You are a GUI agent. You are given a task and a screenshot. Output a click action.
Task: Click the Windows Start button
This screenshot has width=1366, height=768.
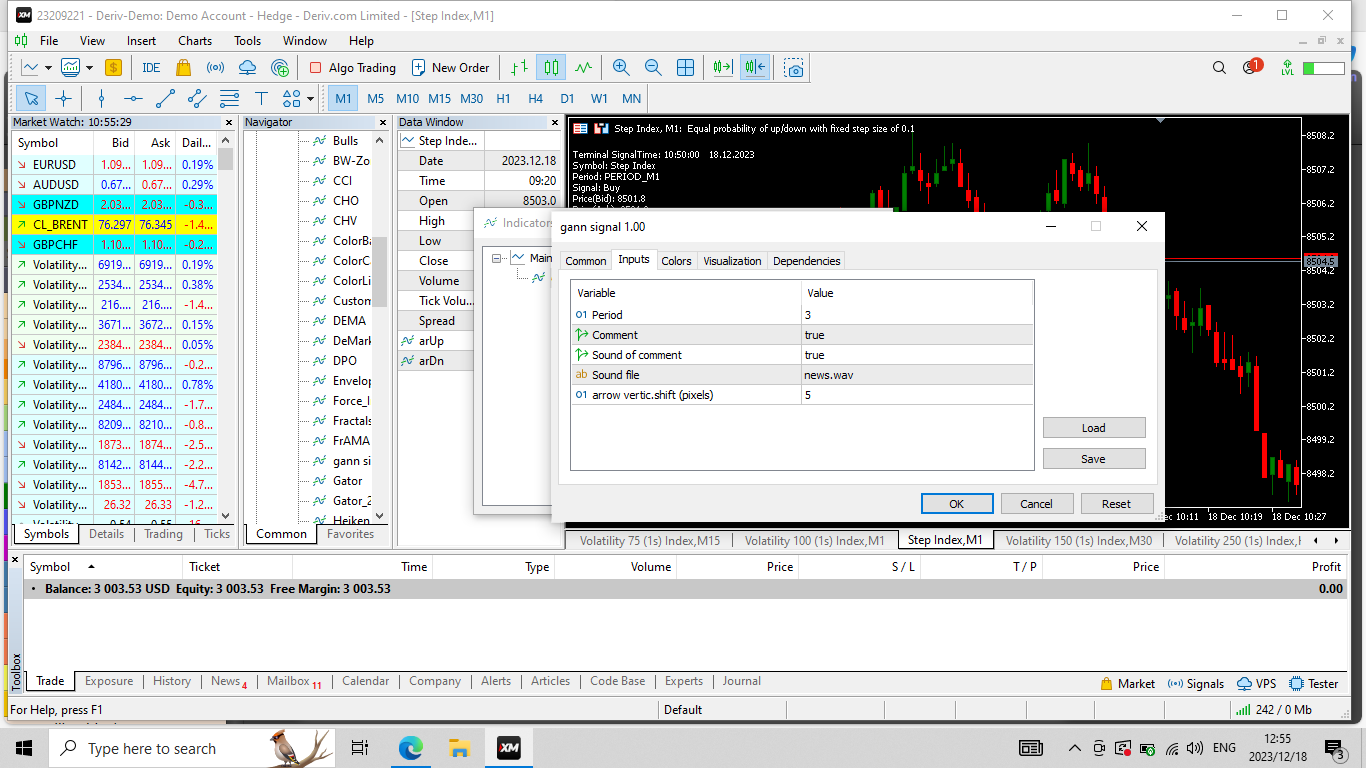[x=24, y=748]
